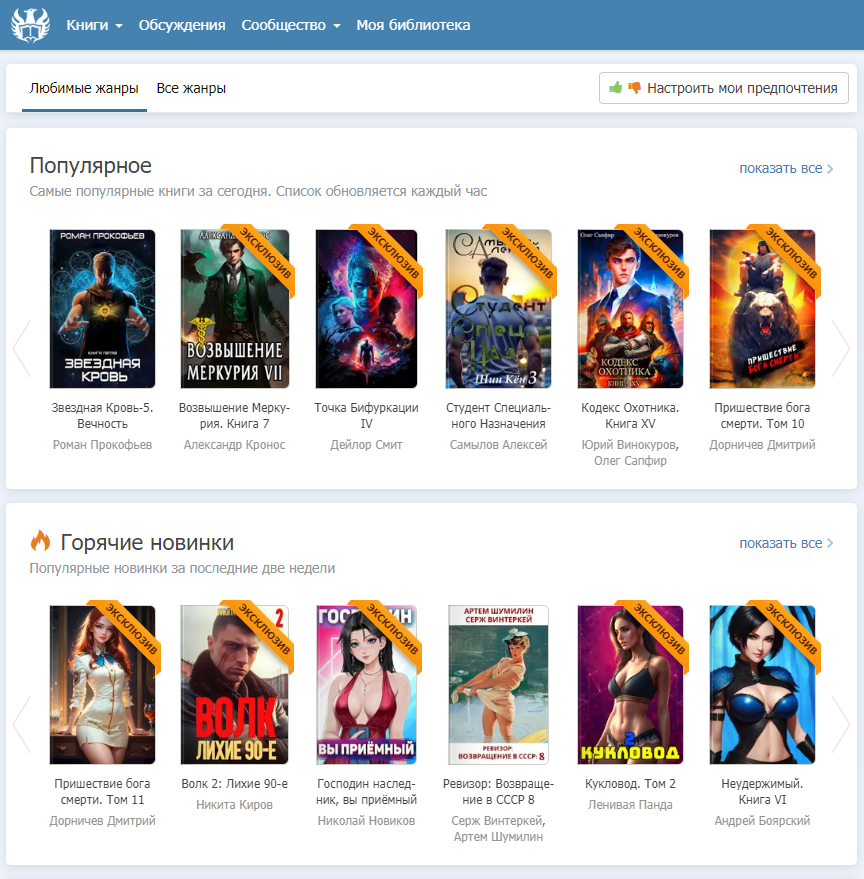Expand the Сообщество dropdown menu
This screenshot has height=879, width=864.
click(290, 25)
